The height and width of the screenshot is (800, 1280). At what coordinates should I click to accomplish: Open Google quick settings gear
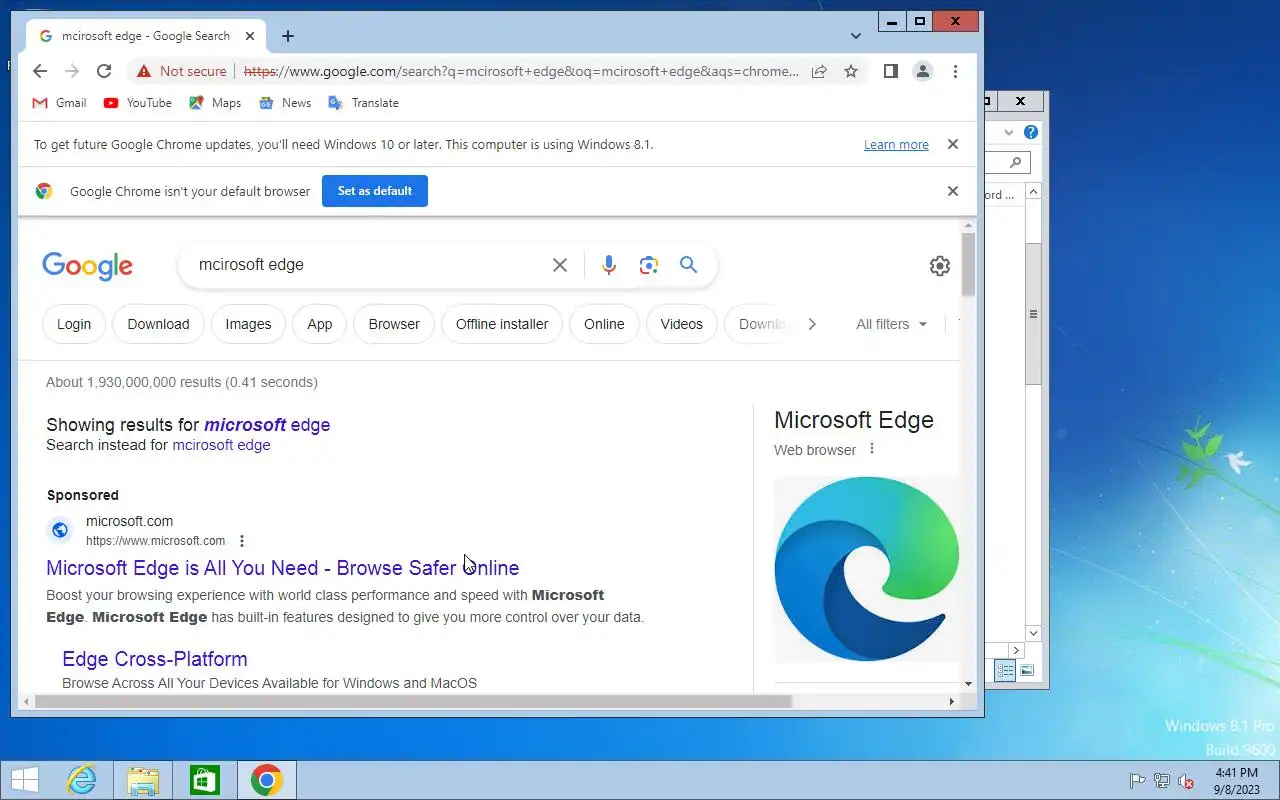940,266
